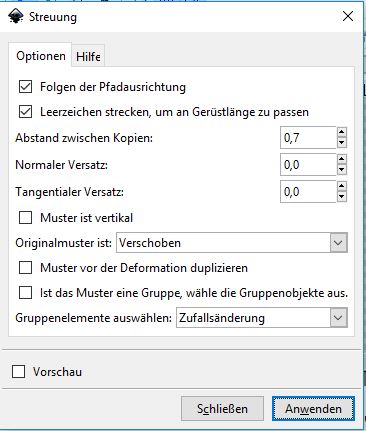Click the Schließen button
Screen dimensions: 366x431
(222, 409)
